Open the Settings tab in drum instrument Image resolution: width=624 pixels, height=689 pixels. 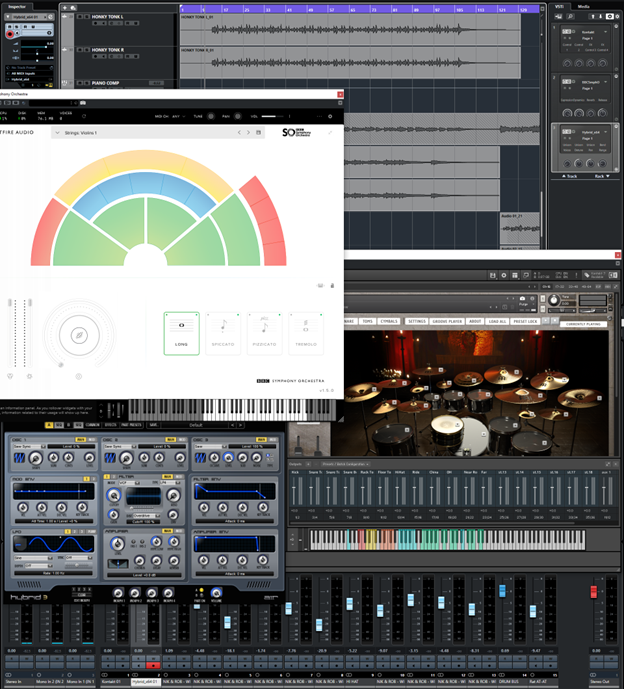click(417, 321)
